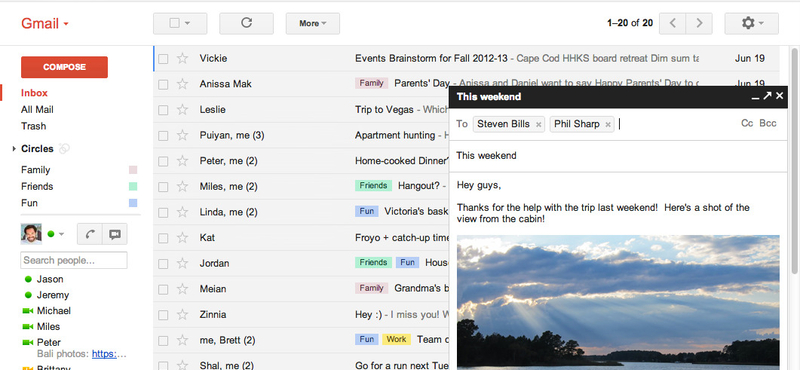Check the Meian email checkbox
Viewport: 800px width, 370px height.
point(163,289)
